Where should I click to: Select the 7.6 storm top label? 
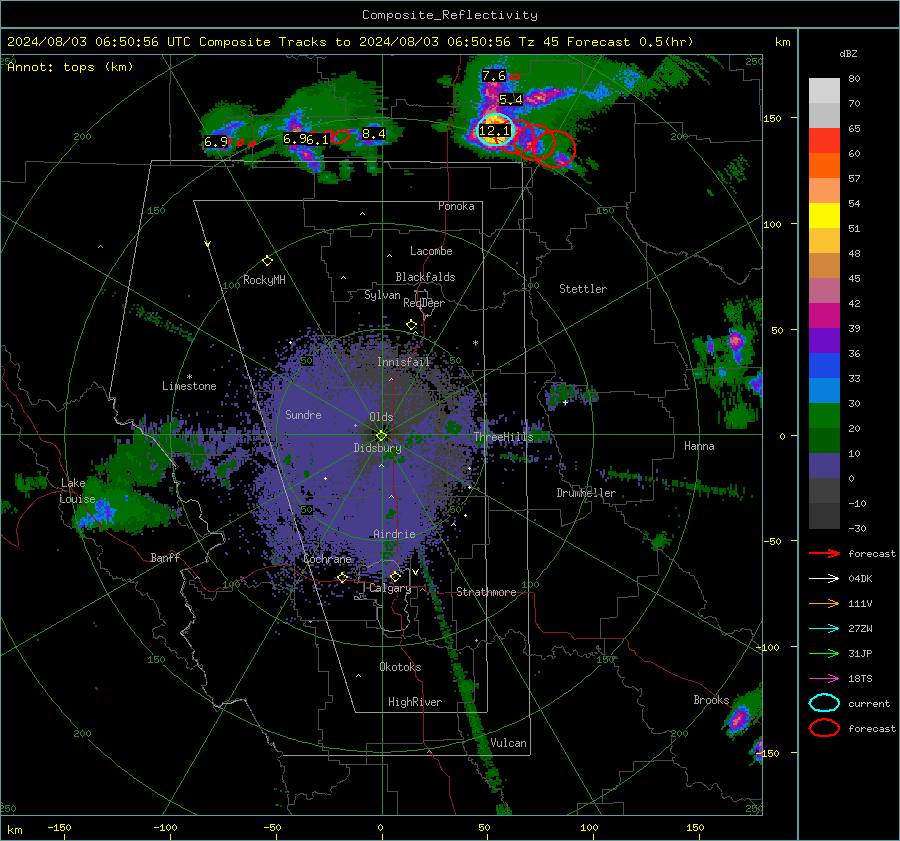click(494, 76)
